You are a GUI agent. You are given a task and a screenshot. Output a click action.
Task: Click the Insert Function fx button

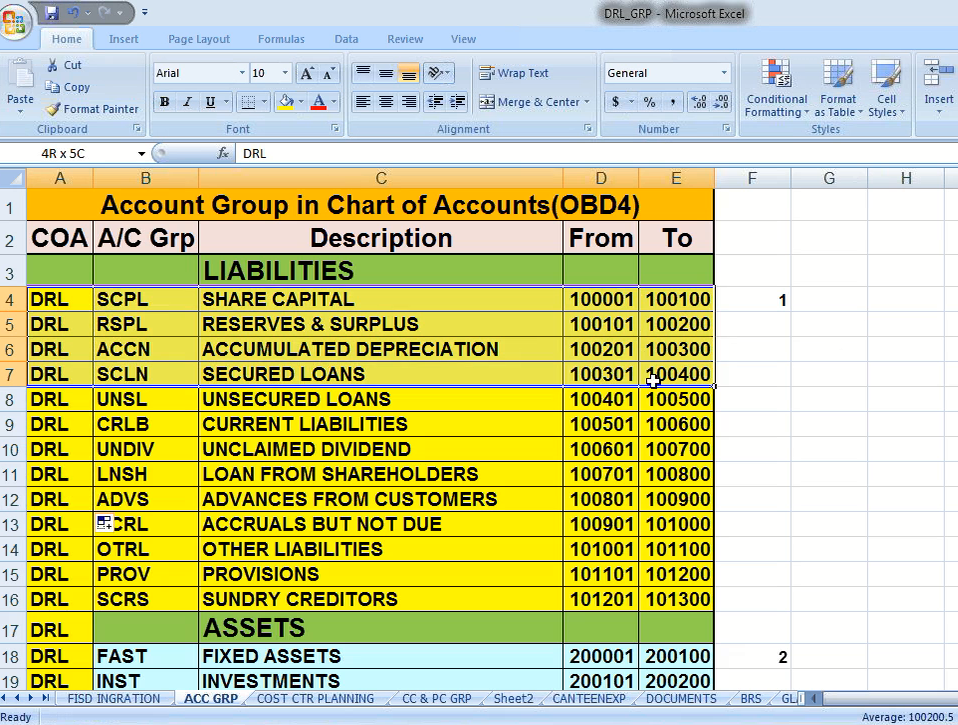click(x=223, y=154)
